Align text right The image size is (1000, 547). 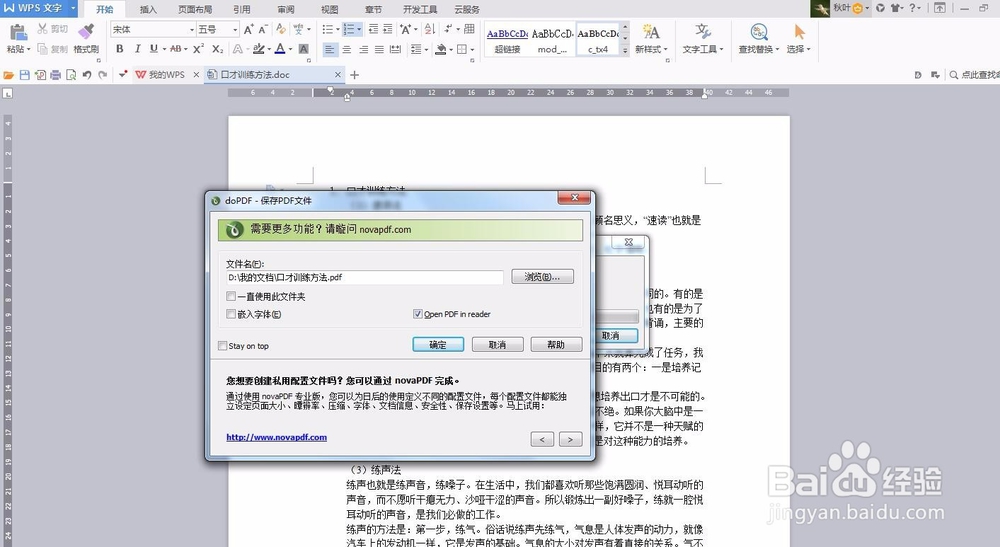364,49
